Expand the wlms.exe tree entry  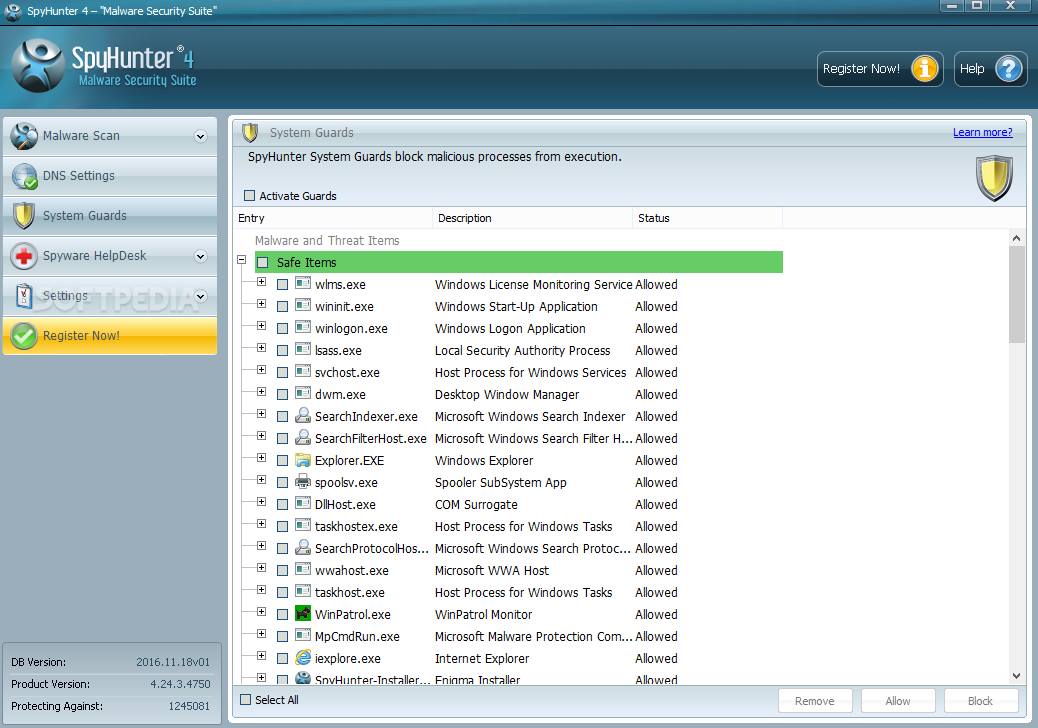[x=261, y=282]
